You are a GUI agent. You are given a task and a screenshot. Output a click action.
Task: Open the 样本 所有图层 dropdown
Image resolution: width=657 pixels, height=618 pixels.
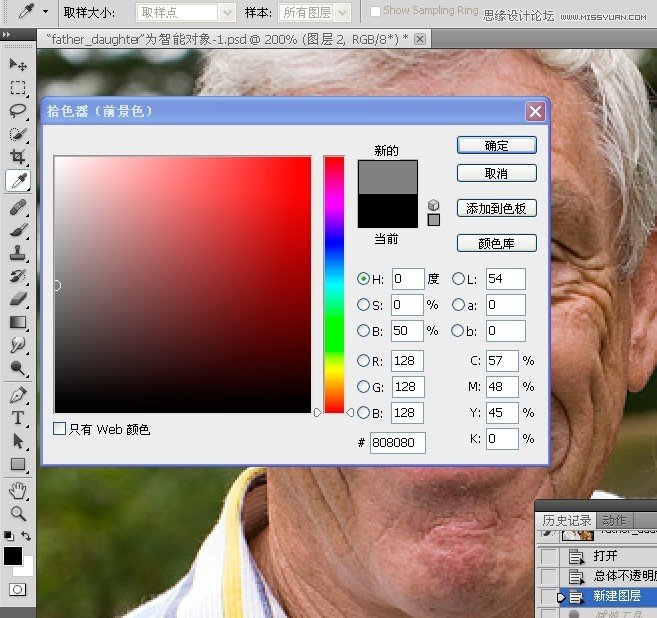(342, 13)
